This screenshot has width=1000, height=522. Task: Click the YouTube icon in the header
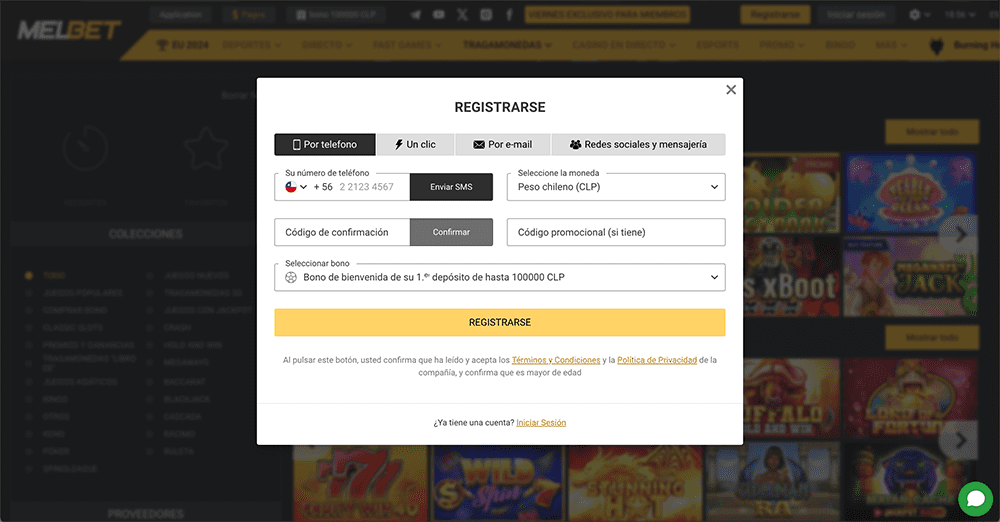click(439, 15)
